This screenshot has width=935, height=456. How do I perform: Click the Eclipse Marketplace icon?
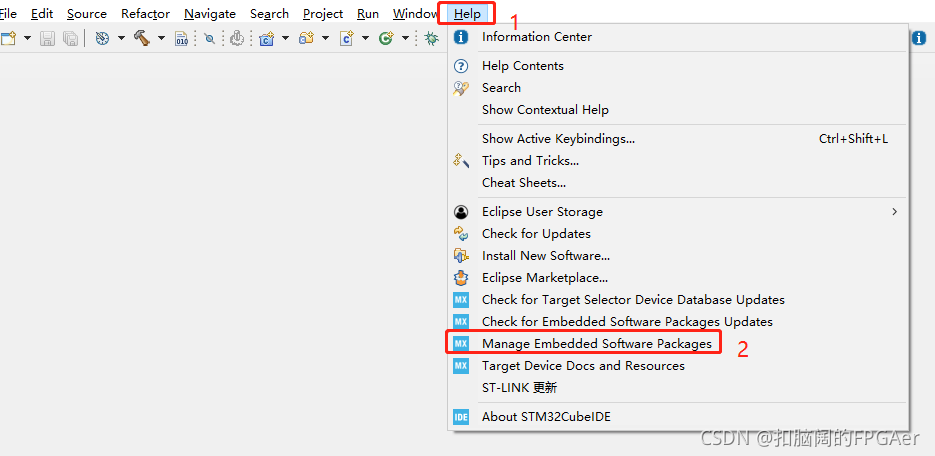461,278
